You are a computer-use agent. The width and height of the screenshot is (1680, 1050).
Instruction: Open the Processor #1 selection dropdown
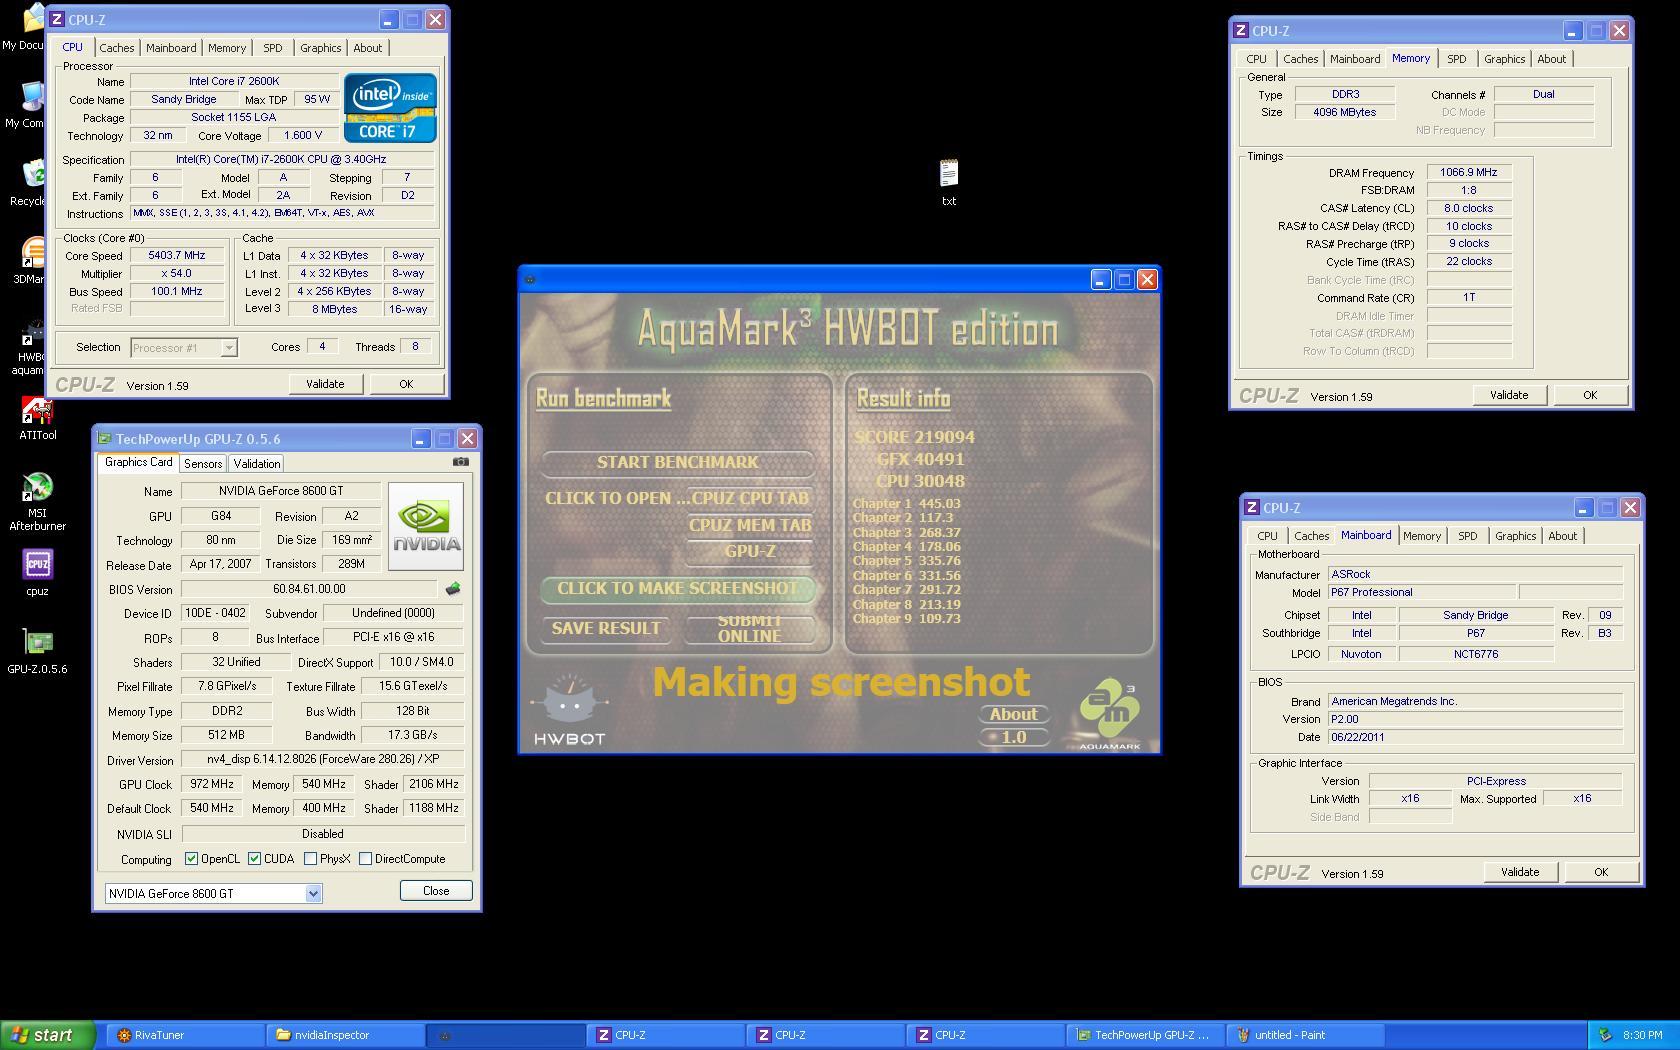tap(228, 348)
